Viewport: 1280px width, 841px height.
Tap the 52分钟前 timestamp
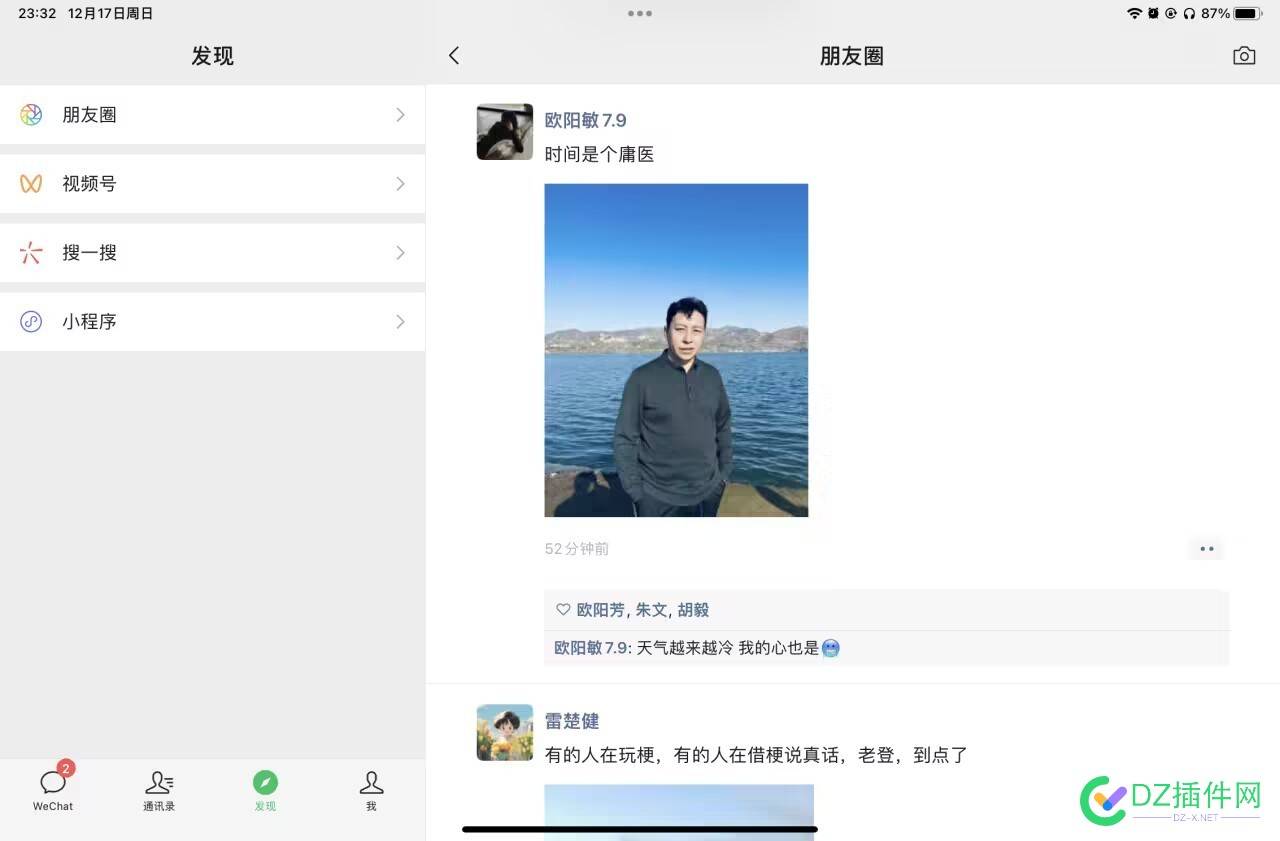click(x=577, y=549)
